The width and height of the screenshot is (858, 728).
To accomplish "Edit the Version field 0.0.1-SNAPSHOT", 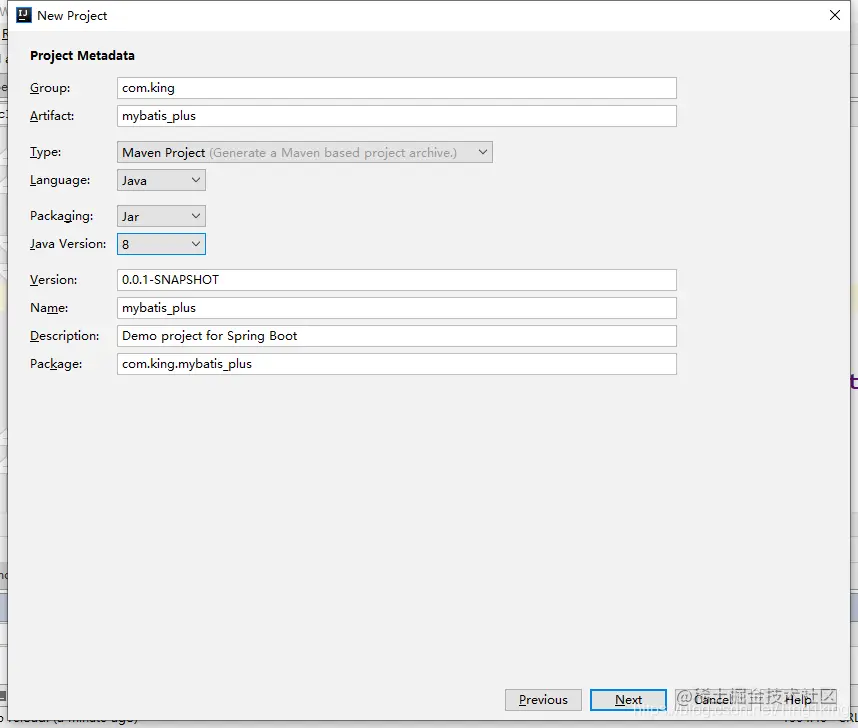I will (397, 280).
